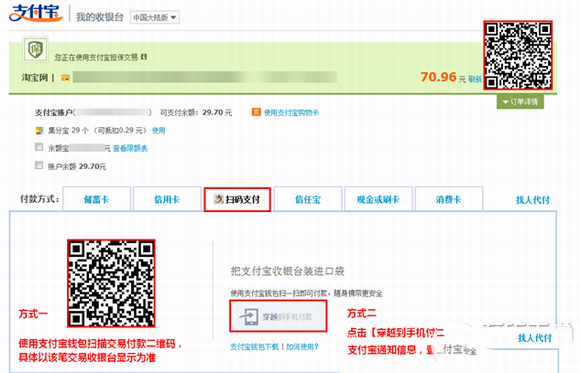Screen dimensions: 580x373
Task: Click the 刷新 link next to amount
Action: click(475, 79)
